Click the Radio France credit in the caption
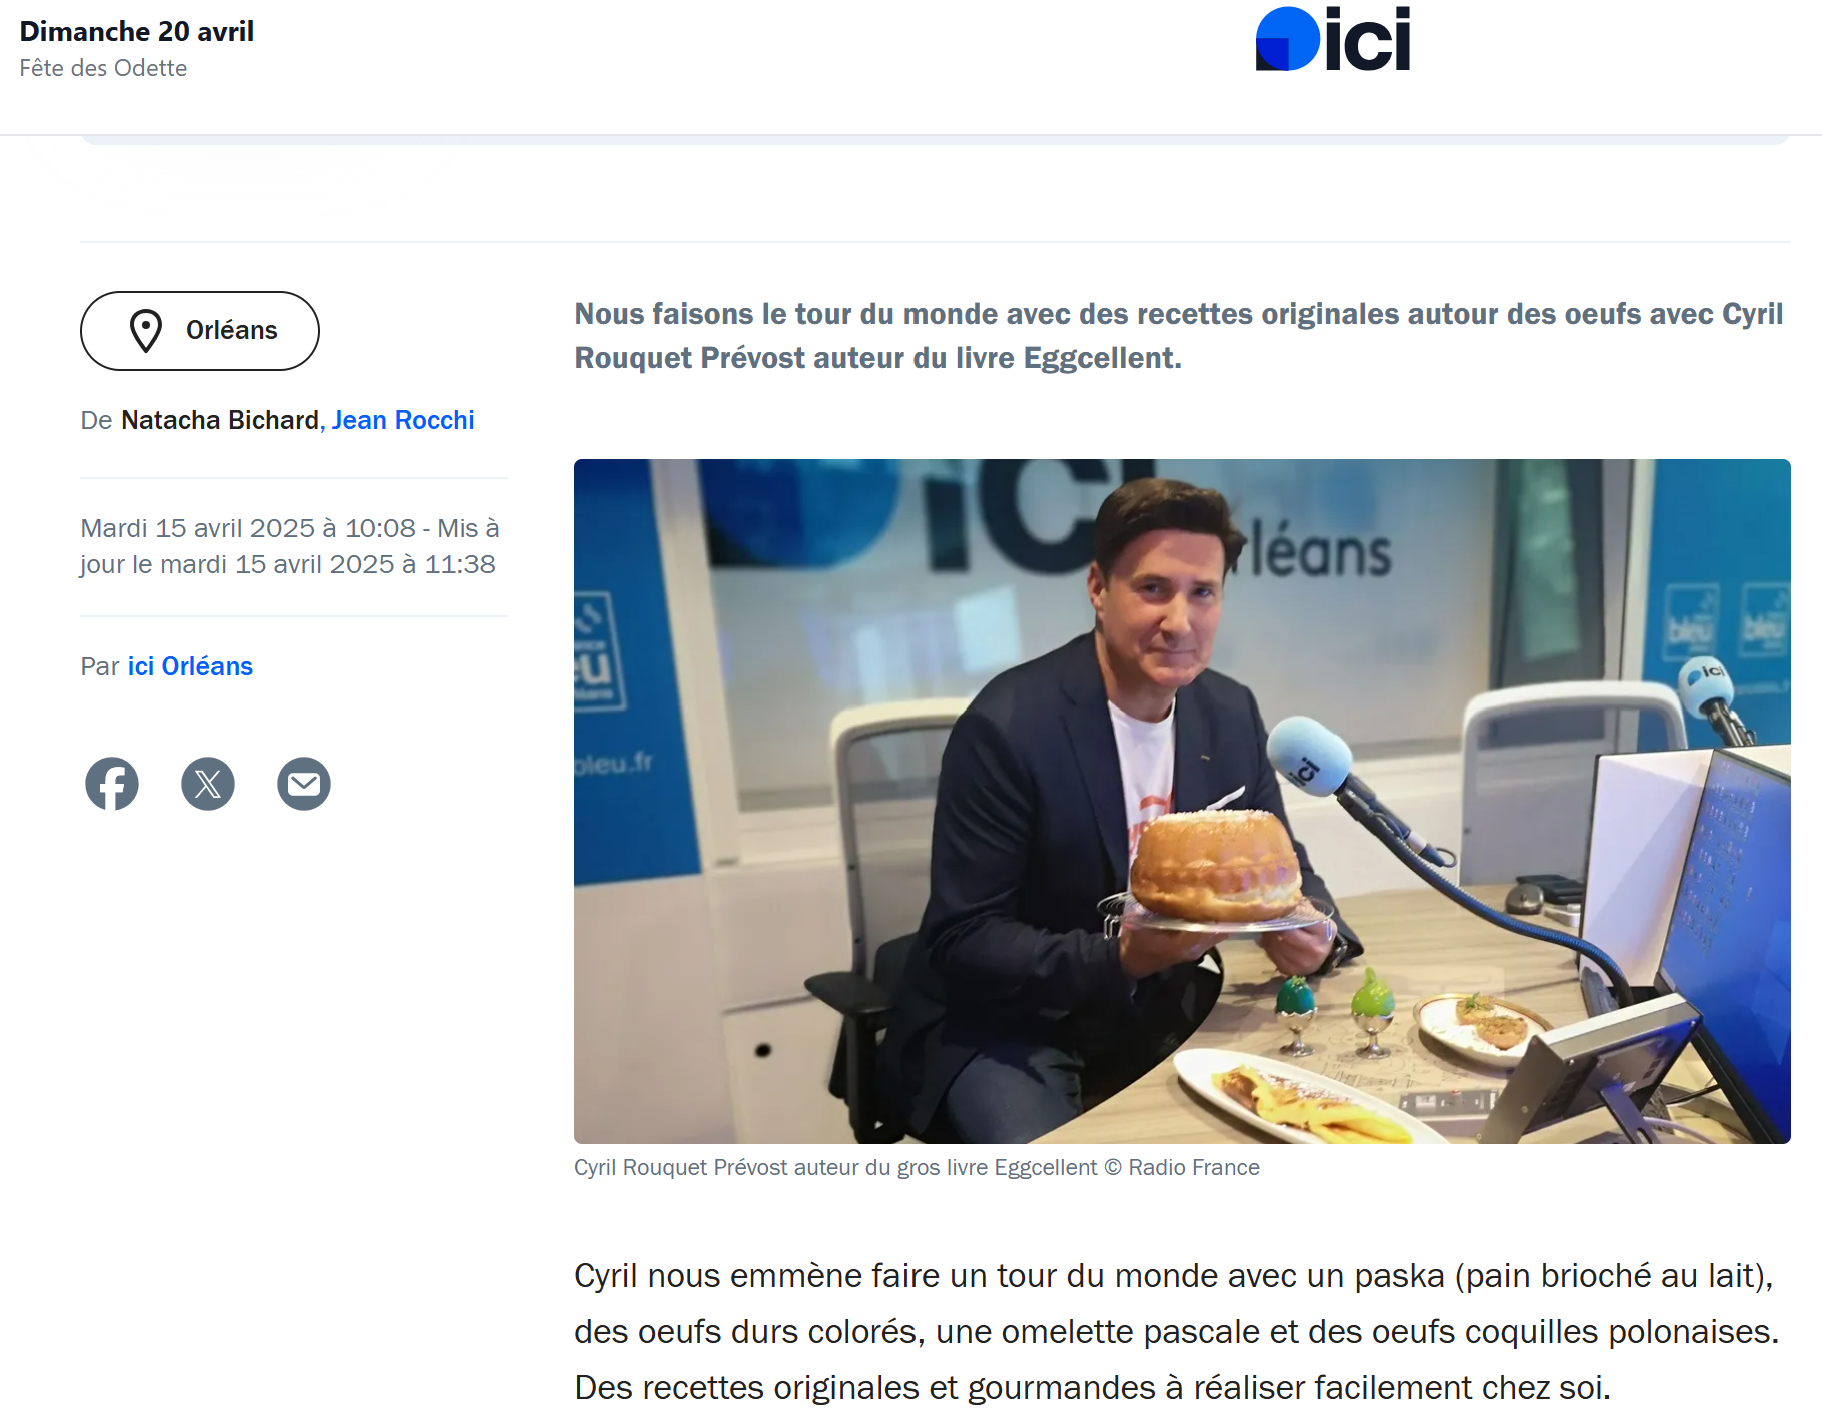 tap(1194, 1168)
